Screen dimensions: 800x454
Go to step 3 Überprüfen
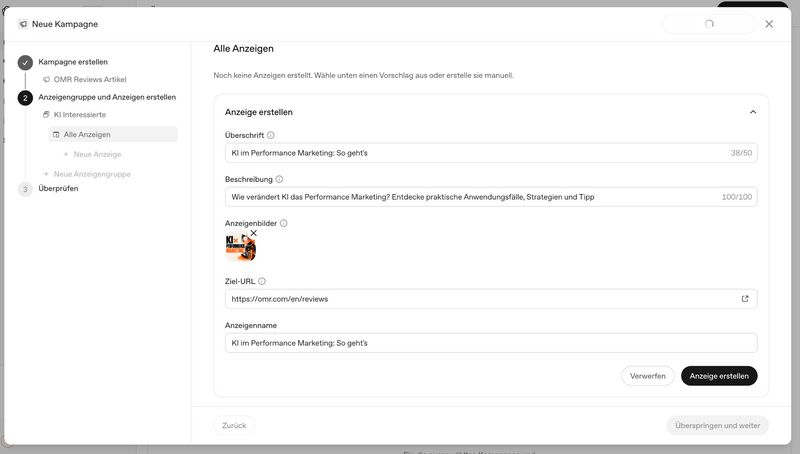[x=58, y=188]
